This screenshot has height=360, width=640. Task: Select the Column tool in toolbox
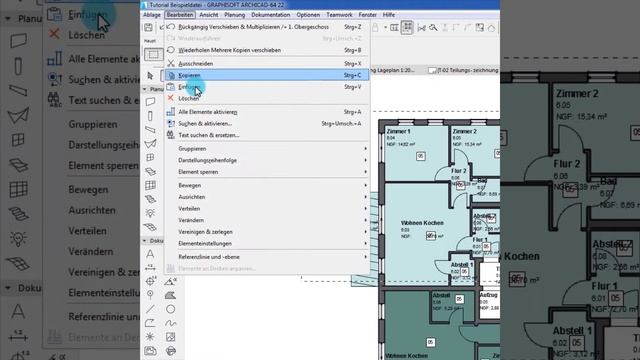(x=150, y=116)
